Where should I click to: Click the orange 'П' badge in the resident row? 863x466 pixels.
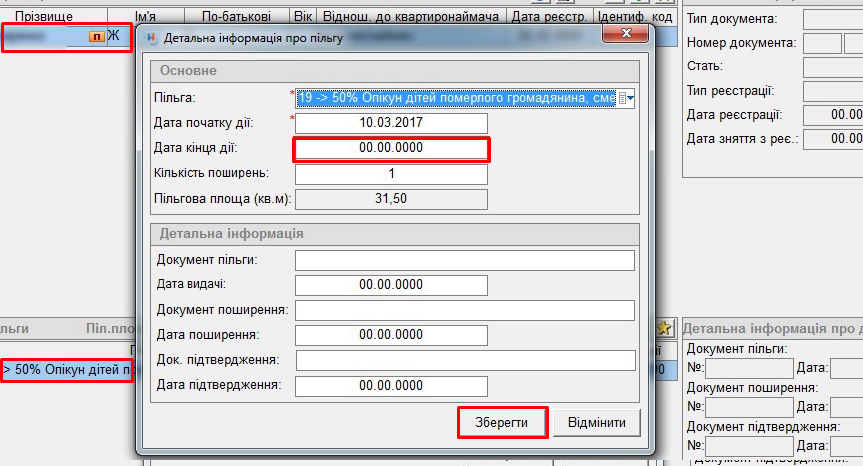[x=96, y=37]
